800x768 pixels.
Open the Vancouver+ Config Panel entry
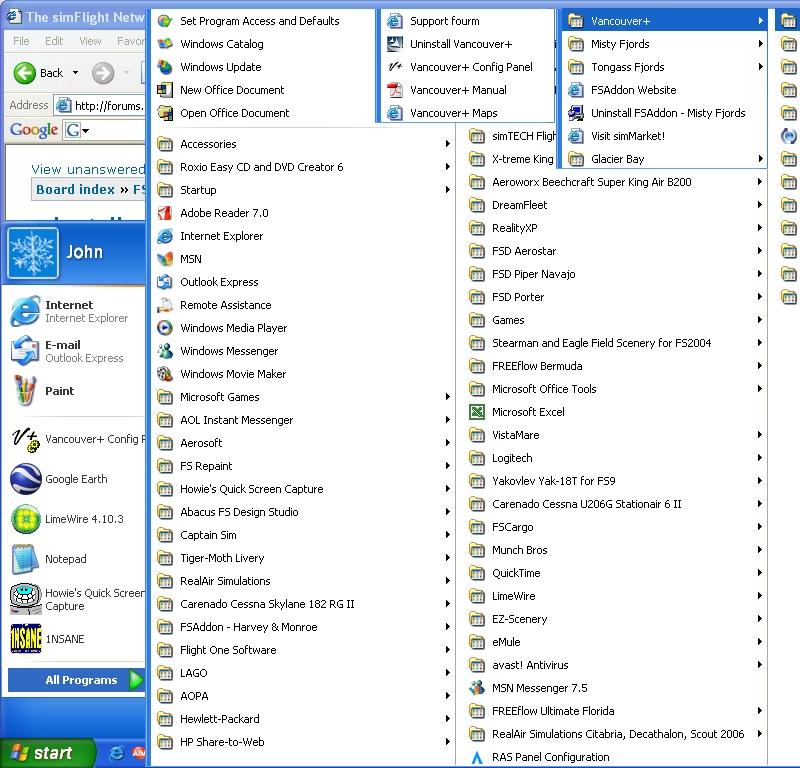[470, 67]
